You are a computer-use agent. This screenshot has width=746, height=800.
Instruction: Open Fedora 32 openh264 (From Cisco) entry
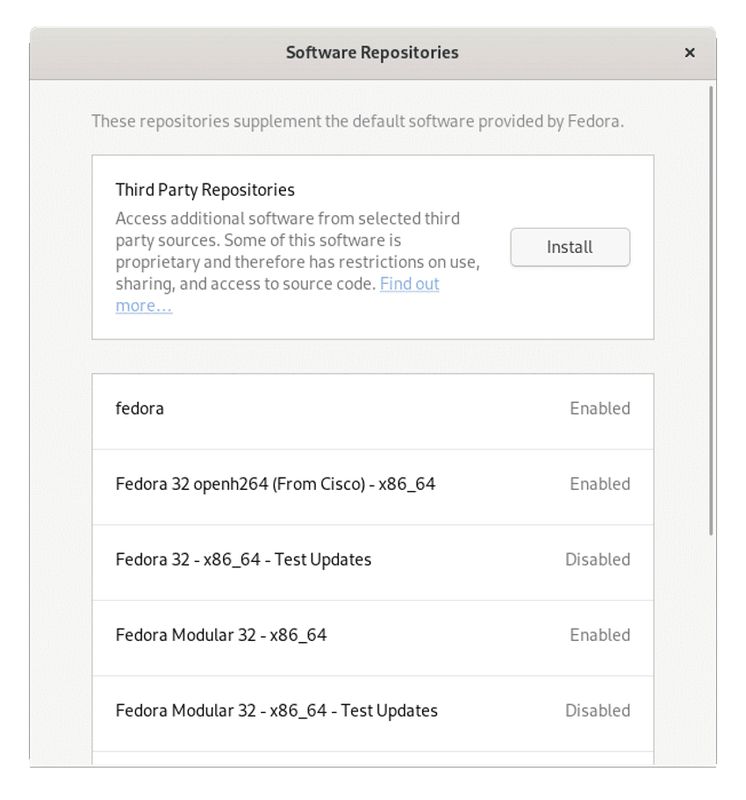[x=276, y=484]
